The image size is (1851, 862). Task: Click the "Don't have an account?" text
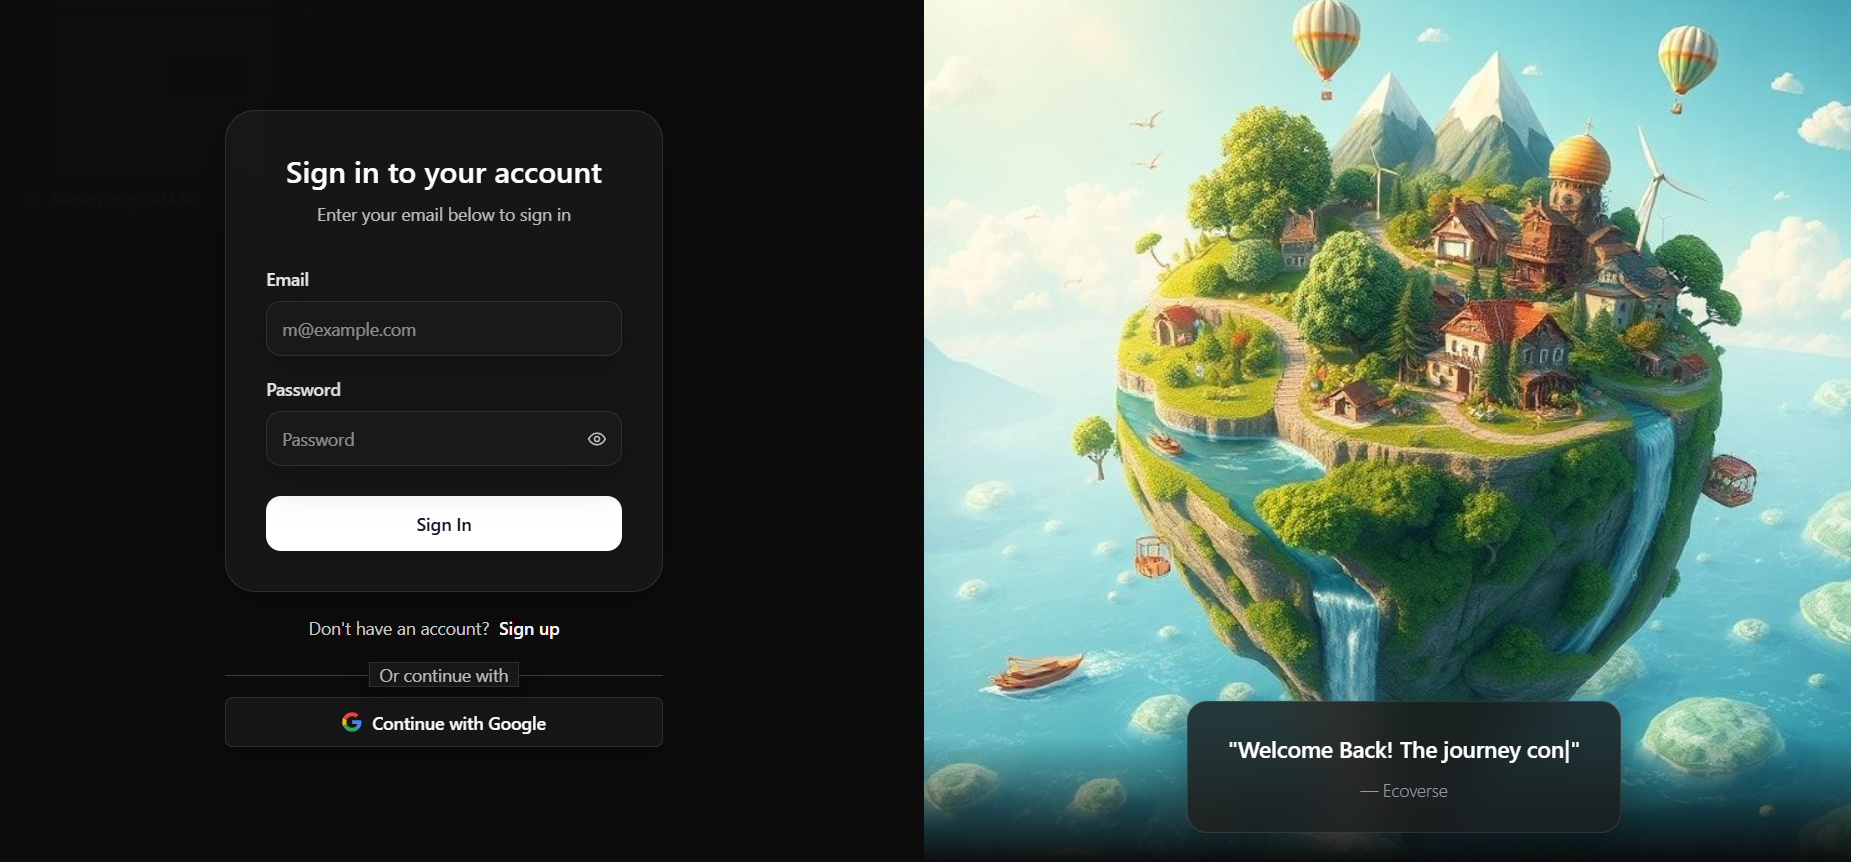(399, 629)
